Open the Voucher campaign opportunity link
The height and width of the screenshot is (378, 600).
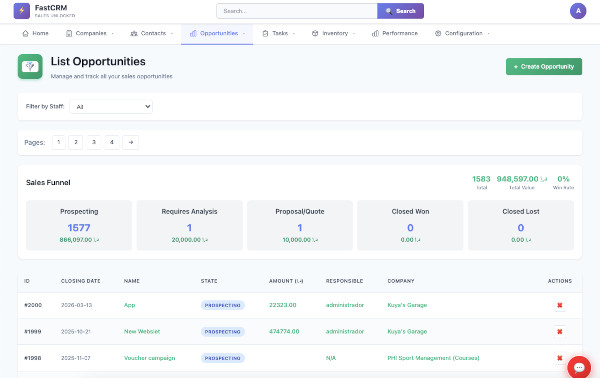click(x=149, y=358)
